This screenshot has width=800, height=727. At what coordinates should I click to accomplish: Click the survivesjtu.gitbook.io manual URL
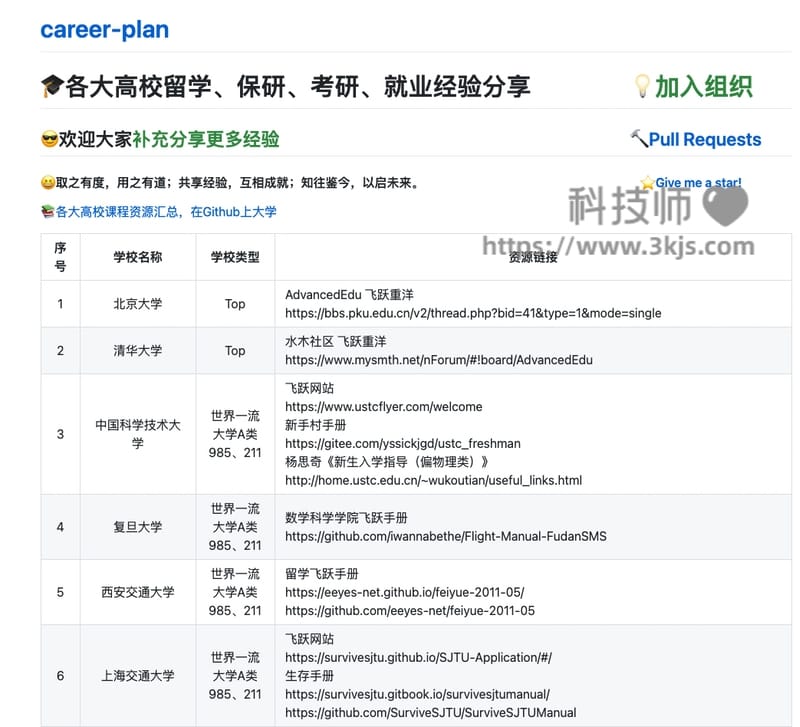tap(417, 694)
